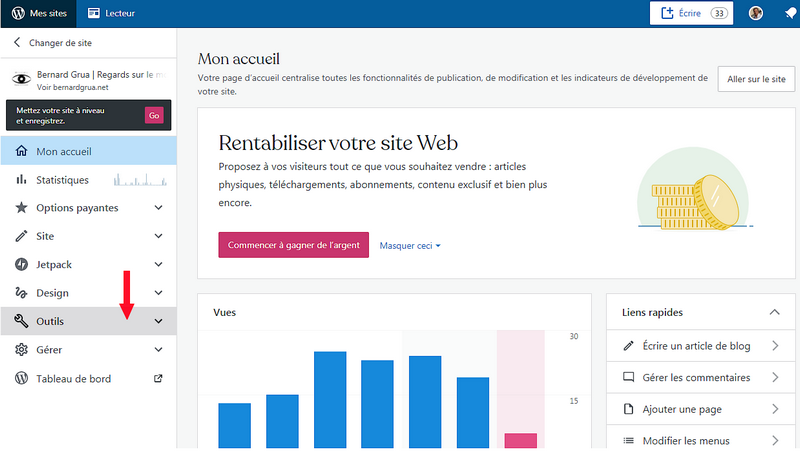800x451 pixels.
Task: Click the Jetpack lightning icon
Action: tap(21, 265)
